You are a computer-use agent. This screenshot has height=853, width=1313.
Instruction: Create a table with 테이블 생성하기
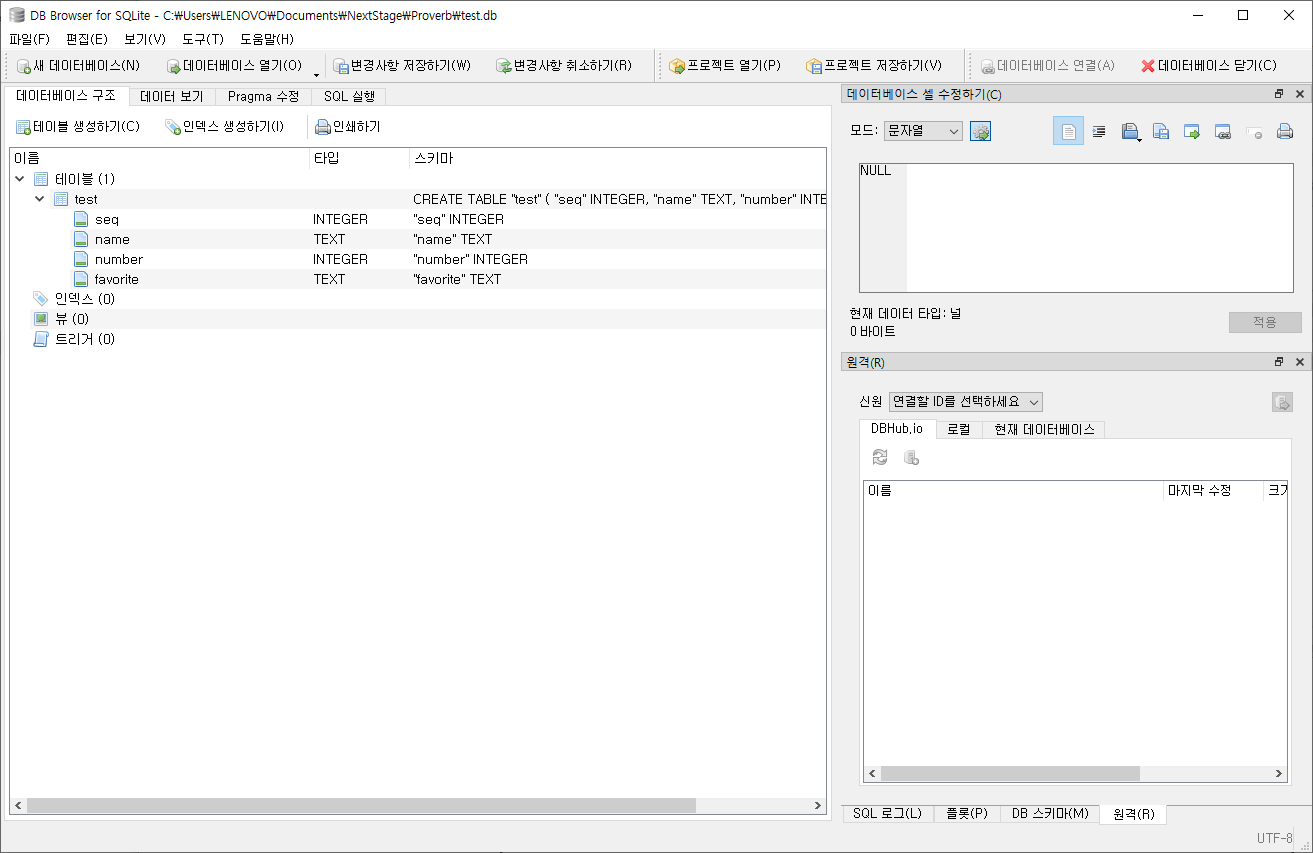(x=77, y=127)
